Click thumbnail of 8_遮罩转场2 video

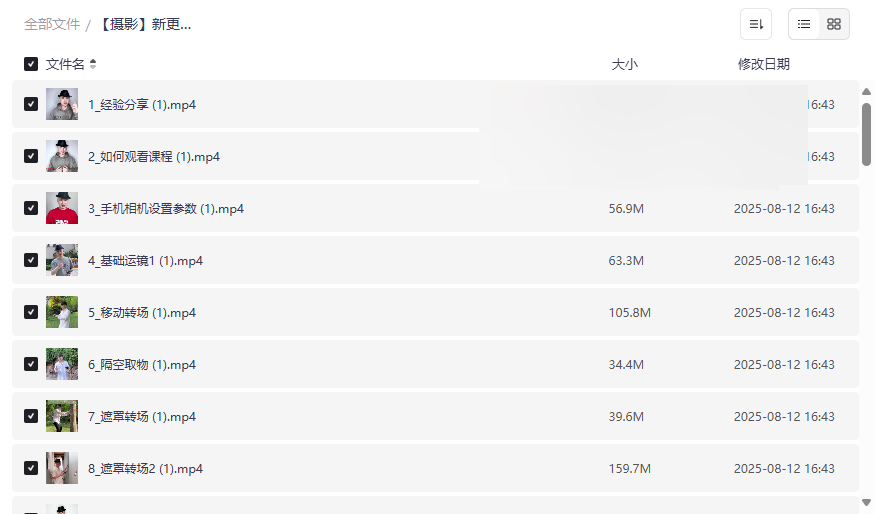62,468
